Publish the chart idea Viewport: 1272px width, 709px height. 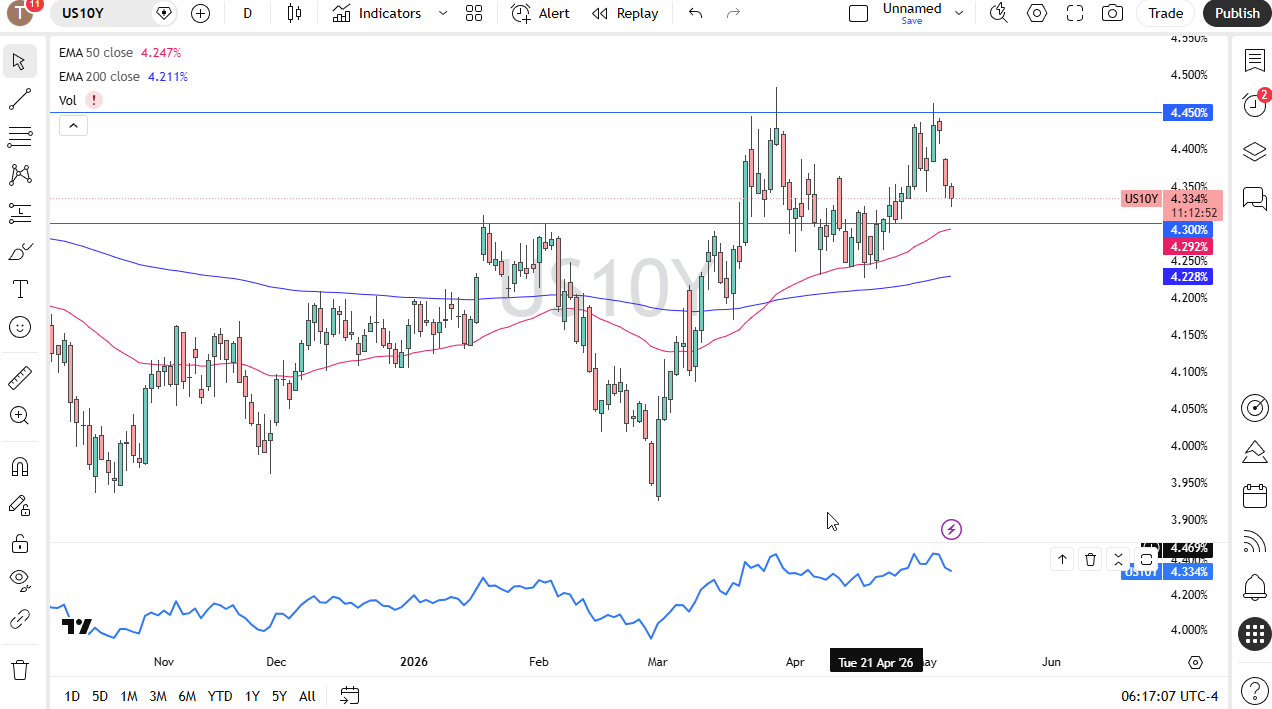tap(1237, 13)
